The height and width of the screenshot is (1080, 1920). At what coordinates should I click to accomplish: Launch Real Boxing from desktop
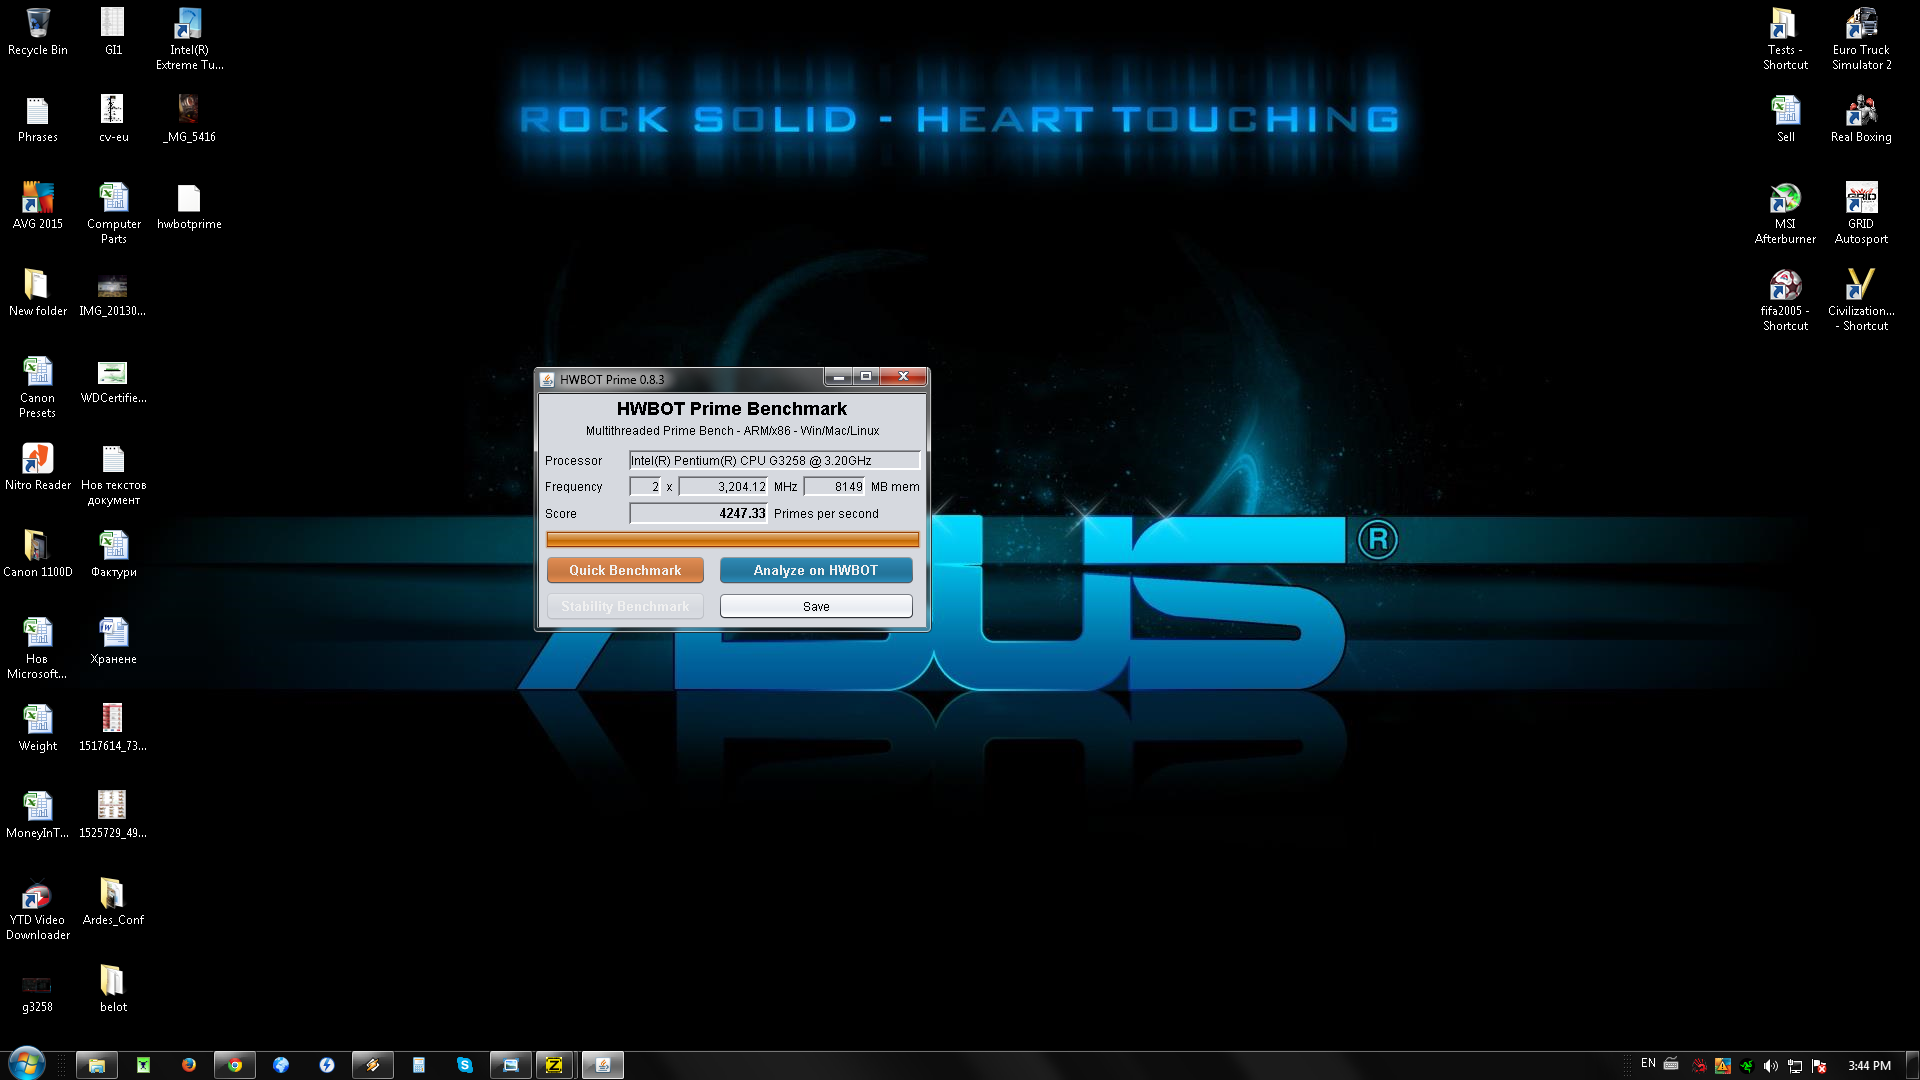(1861, 119)
